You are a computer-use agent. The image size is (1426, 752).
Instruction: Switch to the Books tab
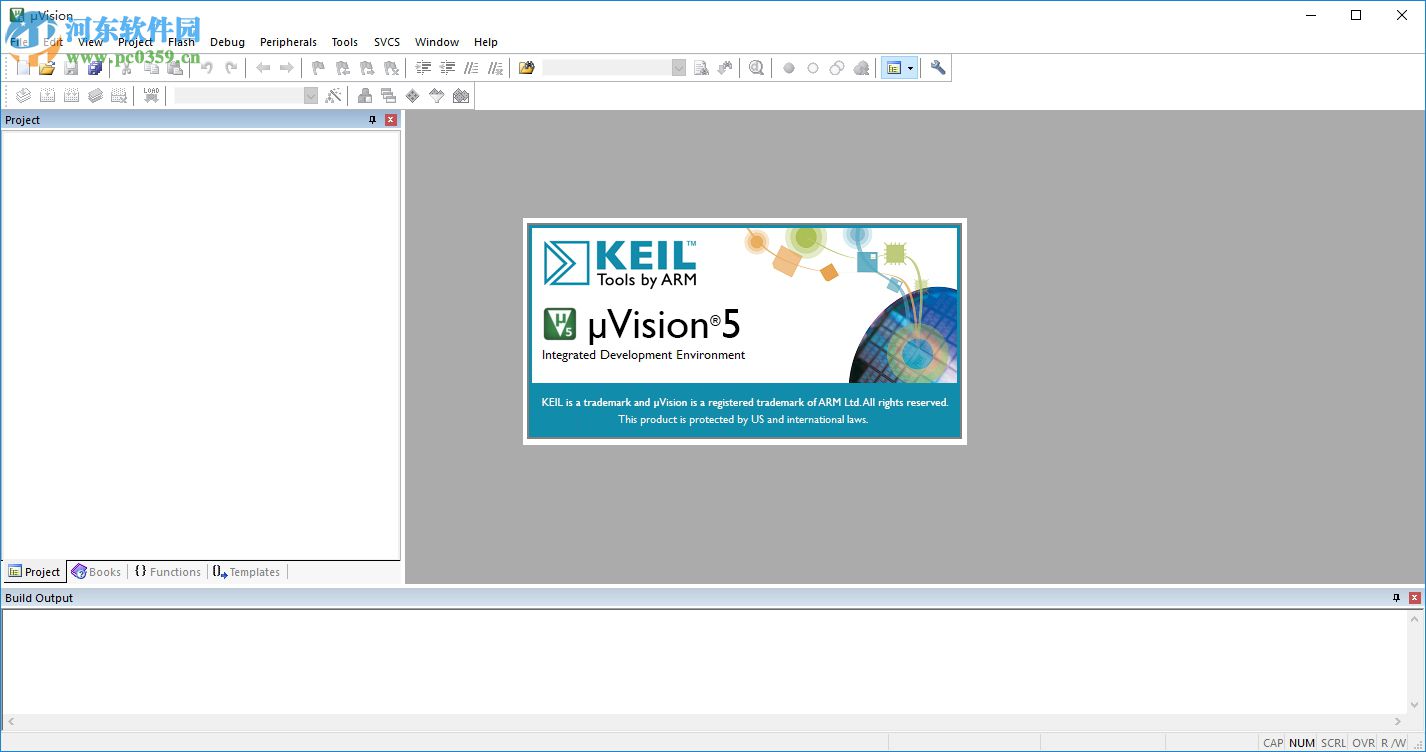[97, 572]
